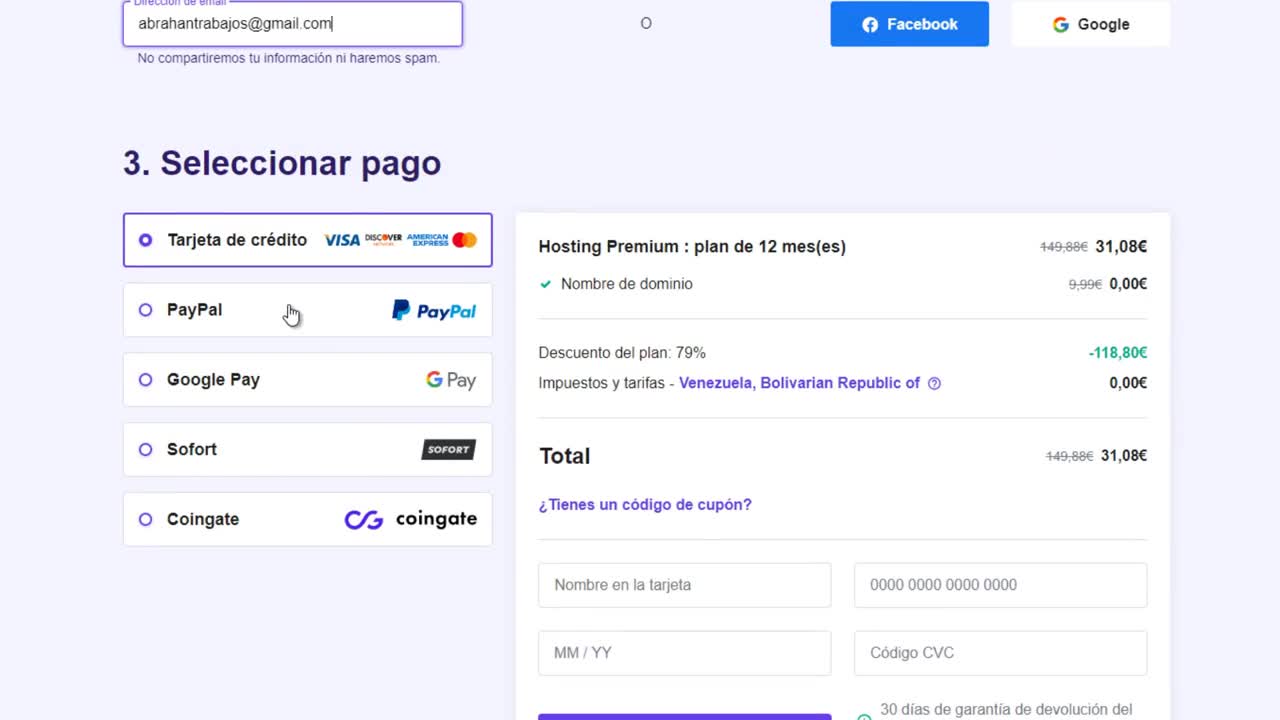
Task: Select the Sofort payment radio button
Action: click(146, 450)
